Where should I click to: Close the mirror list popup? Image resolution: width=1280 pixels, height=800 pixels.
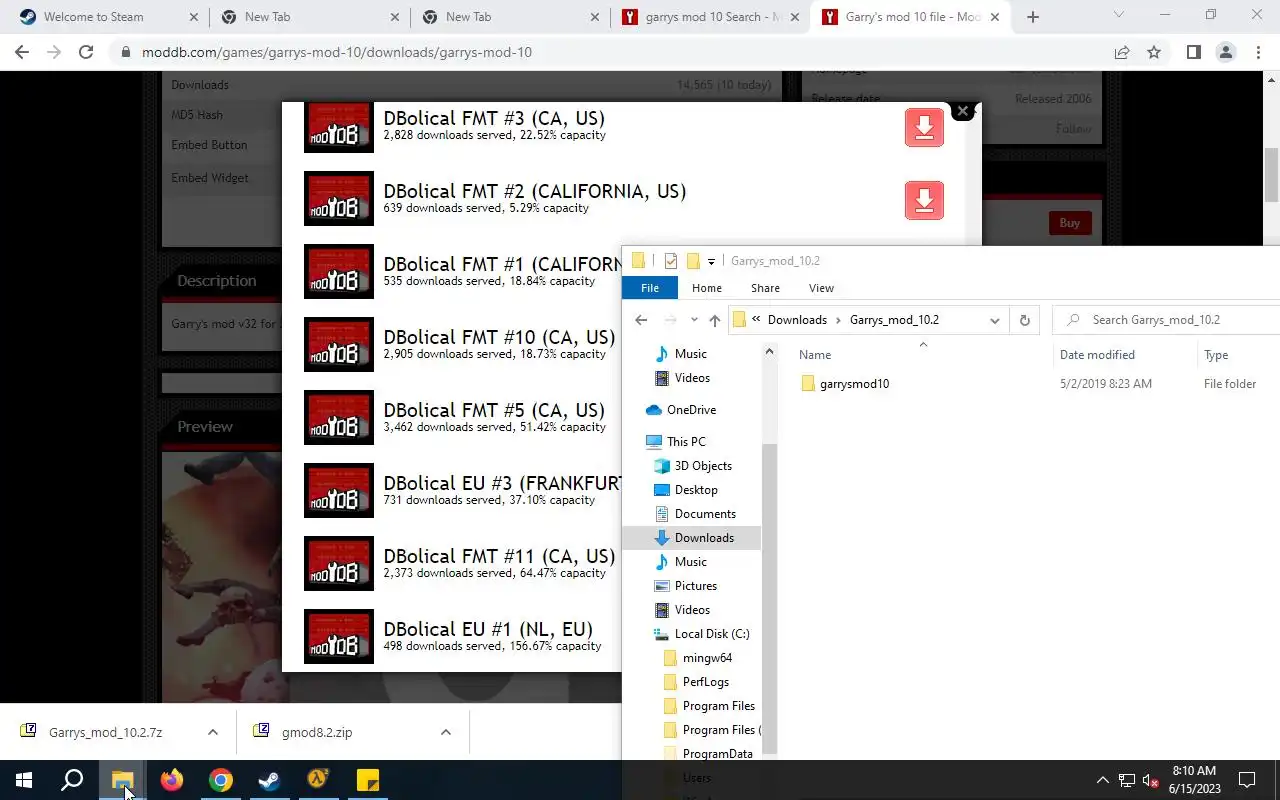tap(962, 111)
